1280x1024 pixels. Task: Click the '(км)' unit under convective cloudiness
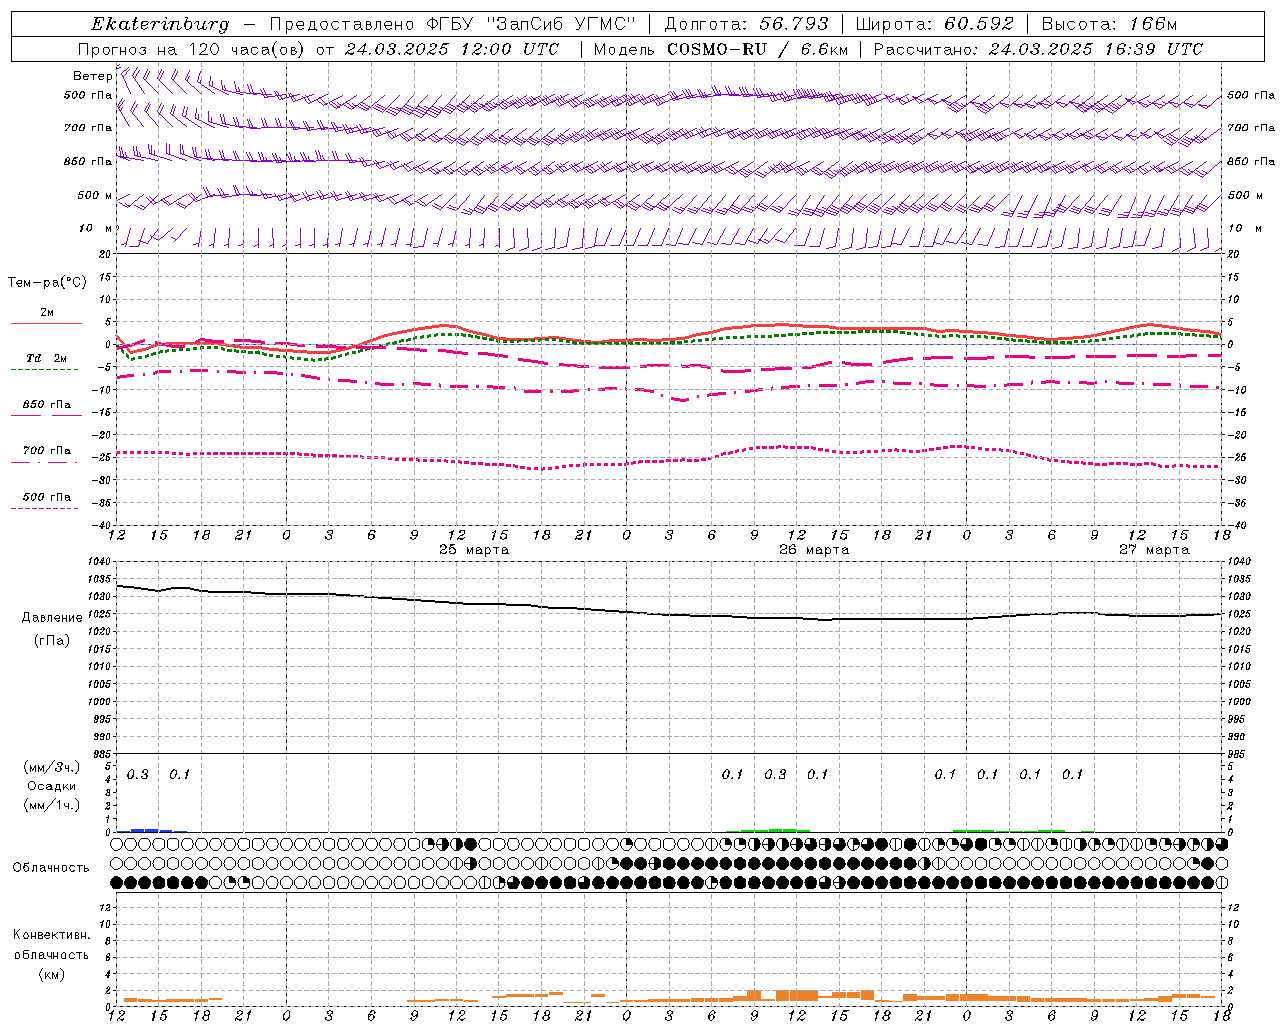pos(52,974)
